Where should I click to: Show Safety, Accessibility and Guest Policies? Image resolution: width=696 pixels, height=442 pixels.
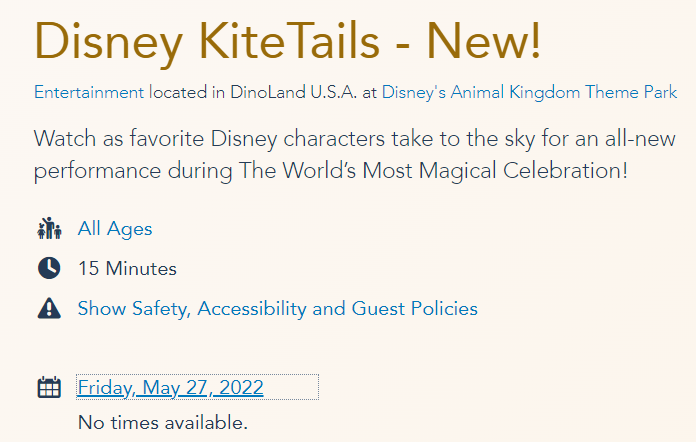(277, 309)
